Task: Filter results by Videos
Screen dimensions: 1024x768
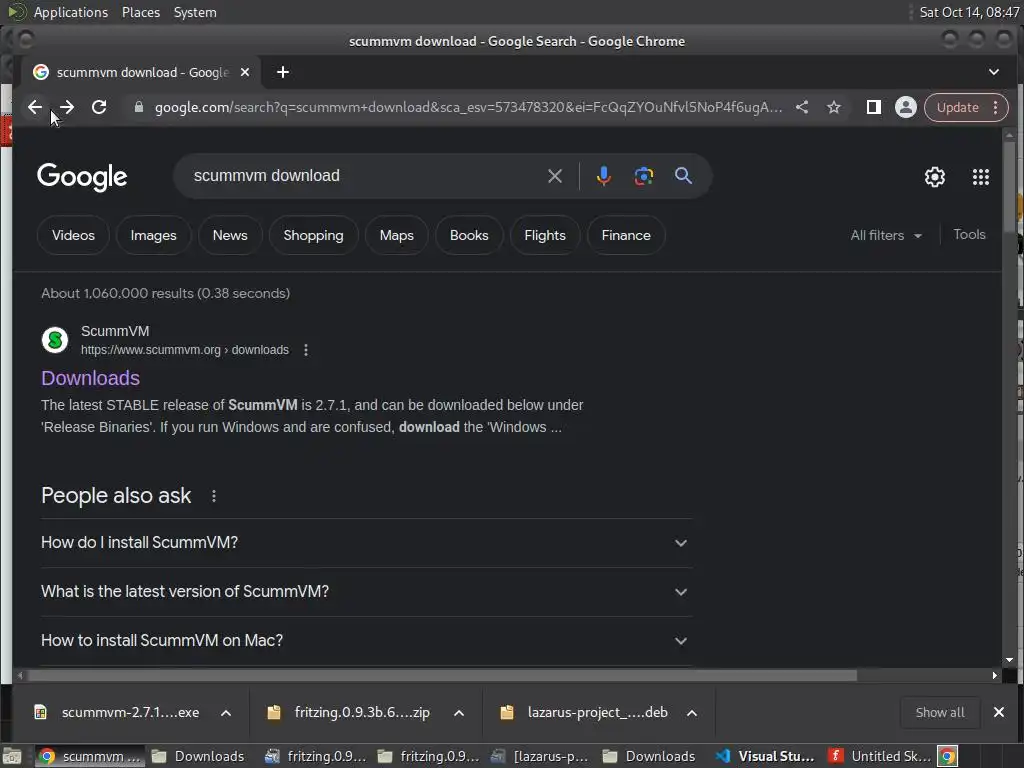Action: tap(73, 235)
